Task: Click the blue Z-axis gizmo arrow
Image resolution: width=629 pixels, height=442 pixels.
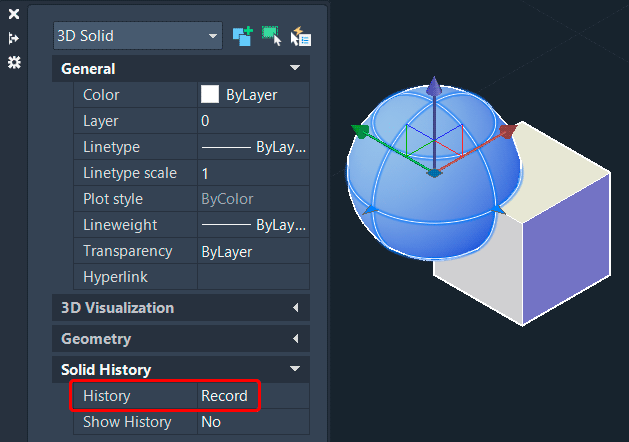Action: [x=434, y=87]
